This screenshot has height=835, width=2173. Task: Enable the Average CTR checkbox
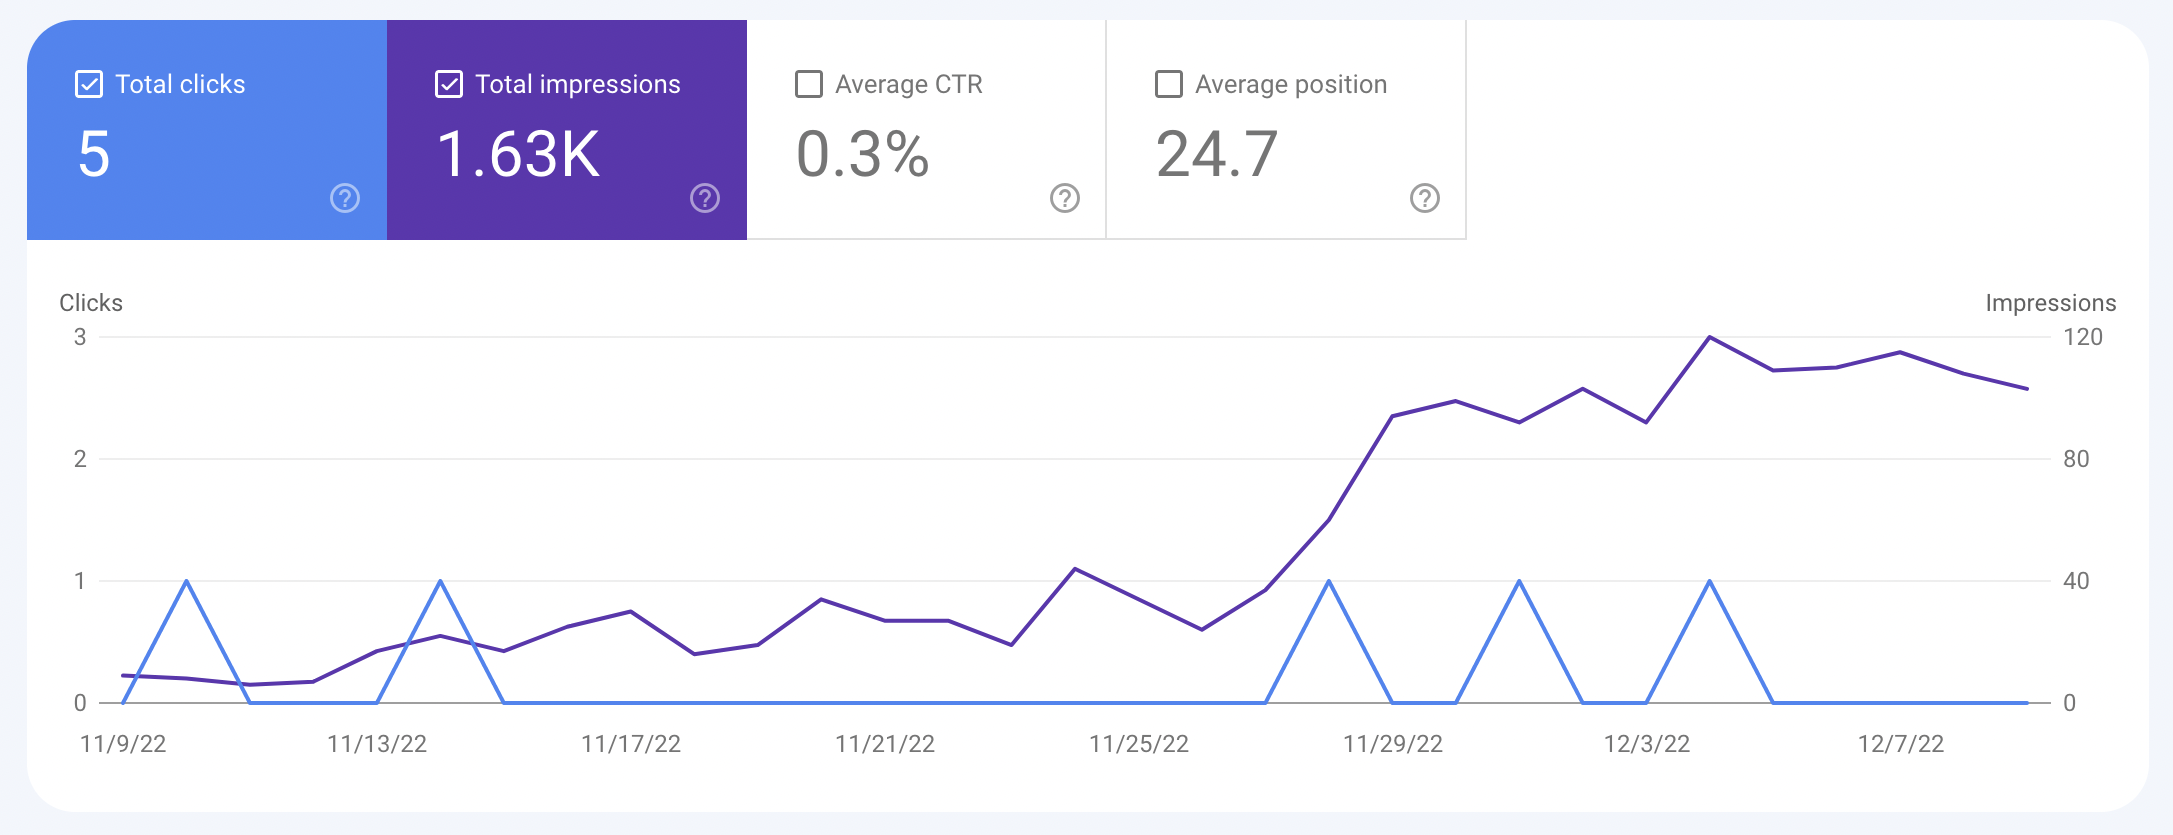click(809, 84)
